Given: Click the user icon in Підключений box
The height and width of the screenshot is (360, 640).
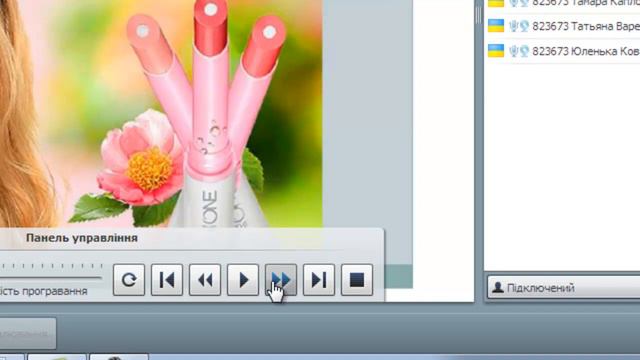Looking at the screenshot, I should coord(498,287).
